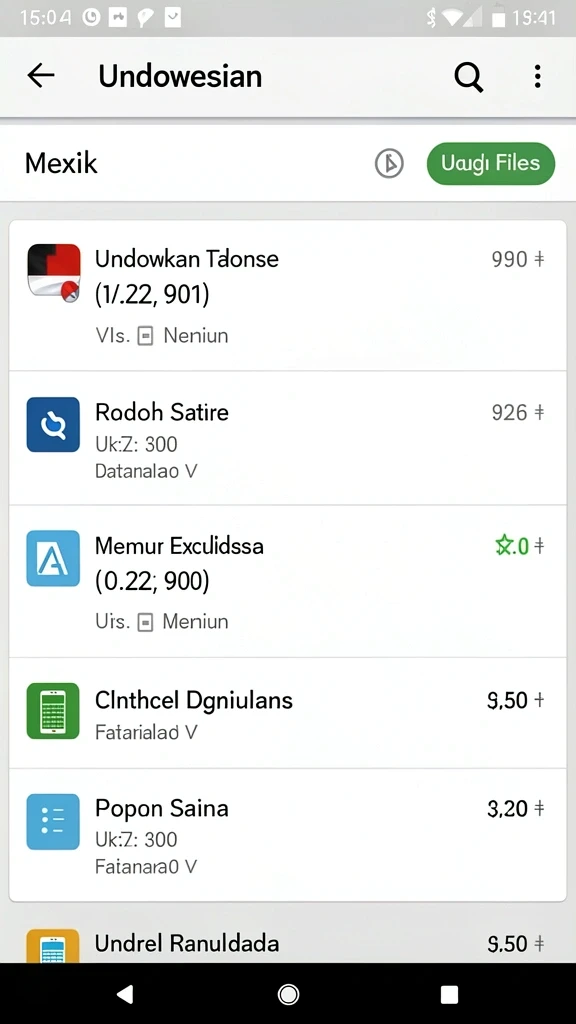
Task: Open the Undowkan Tdonse list entry title
Action: (x=187, y=259)
